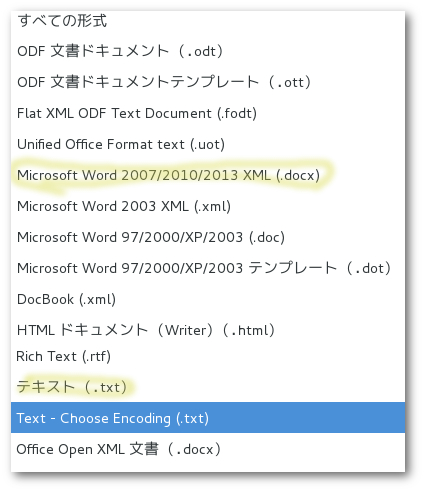
Task: Select すべての形式 option
Action: [x=208, y=21]
